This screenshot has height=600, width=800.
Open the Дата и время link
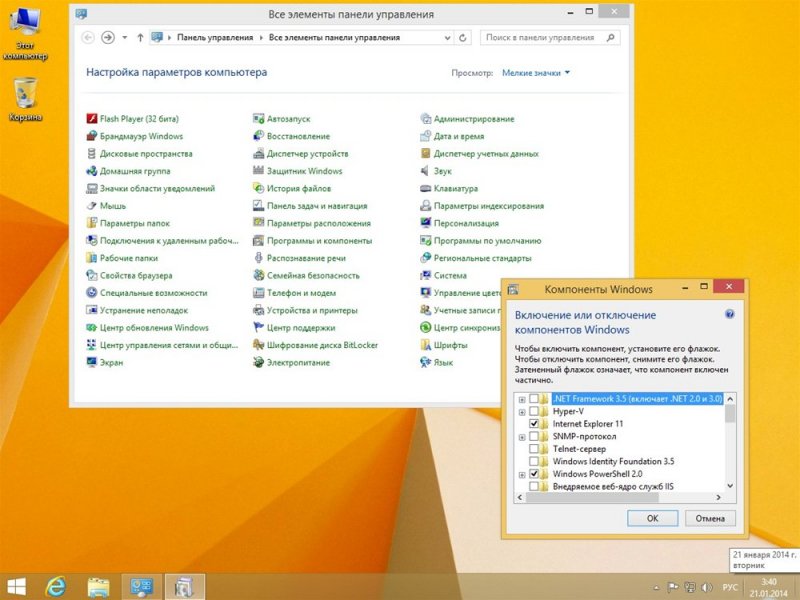point(459,136)
